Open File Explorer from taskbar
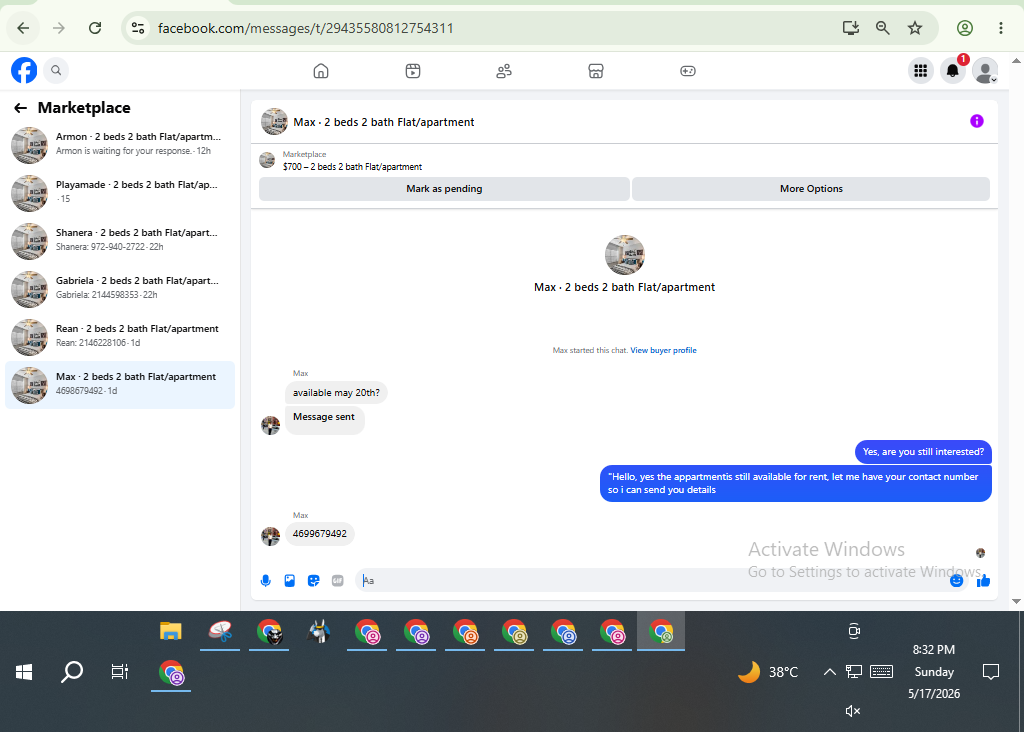 (x=170, y=631)
